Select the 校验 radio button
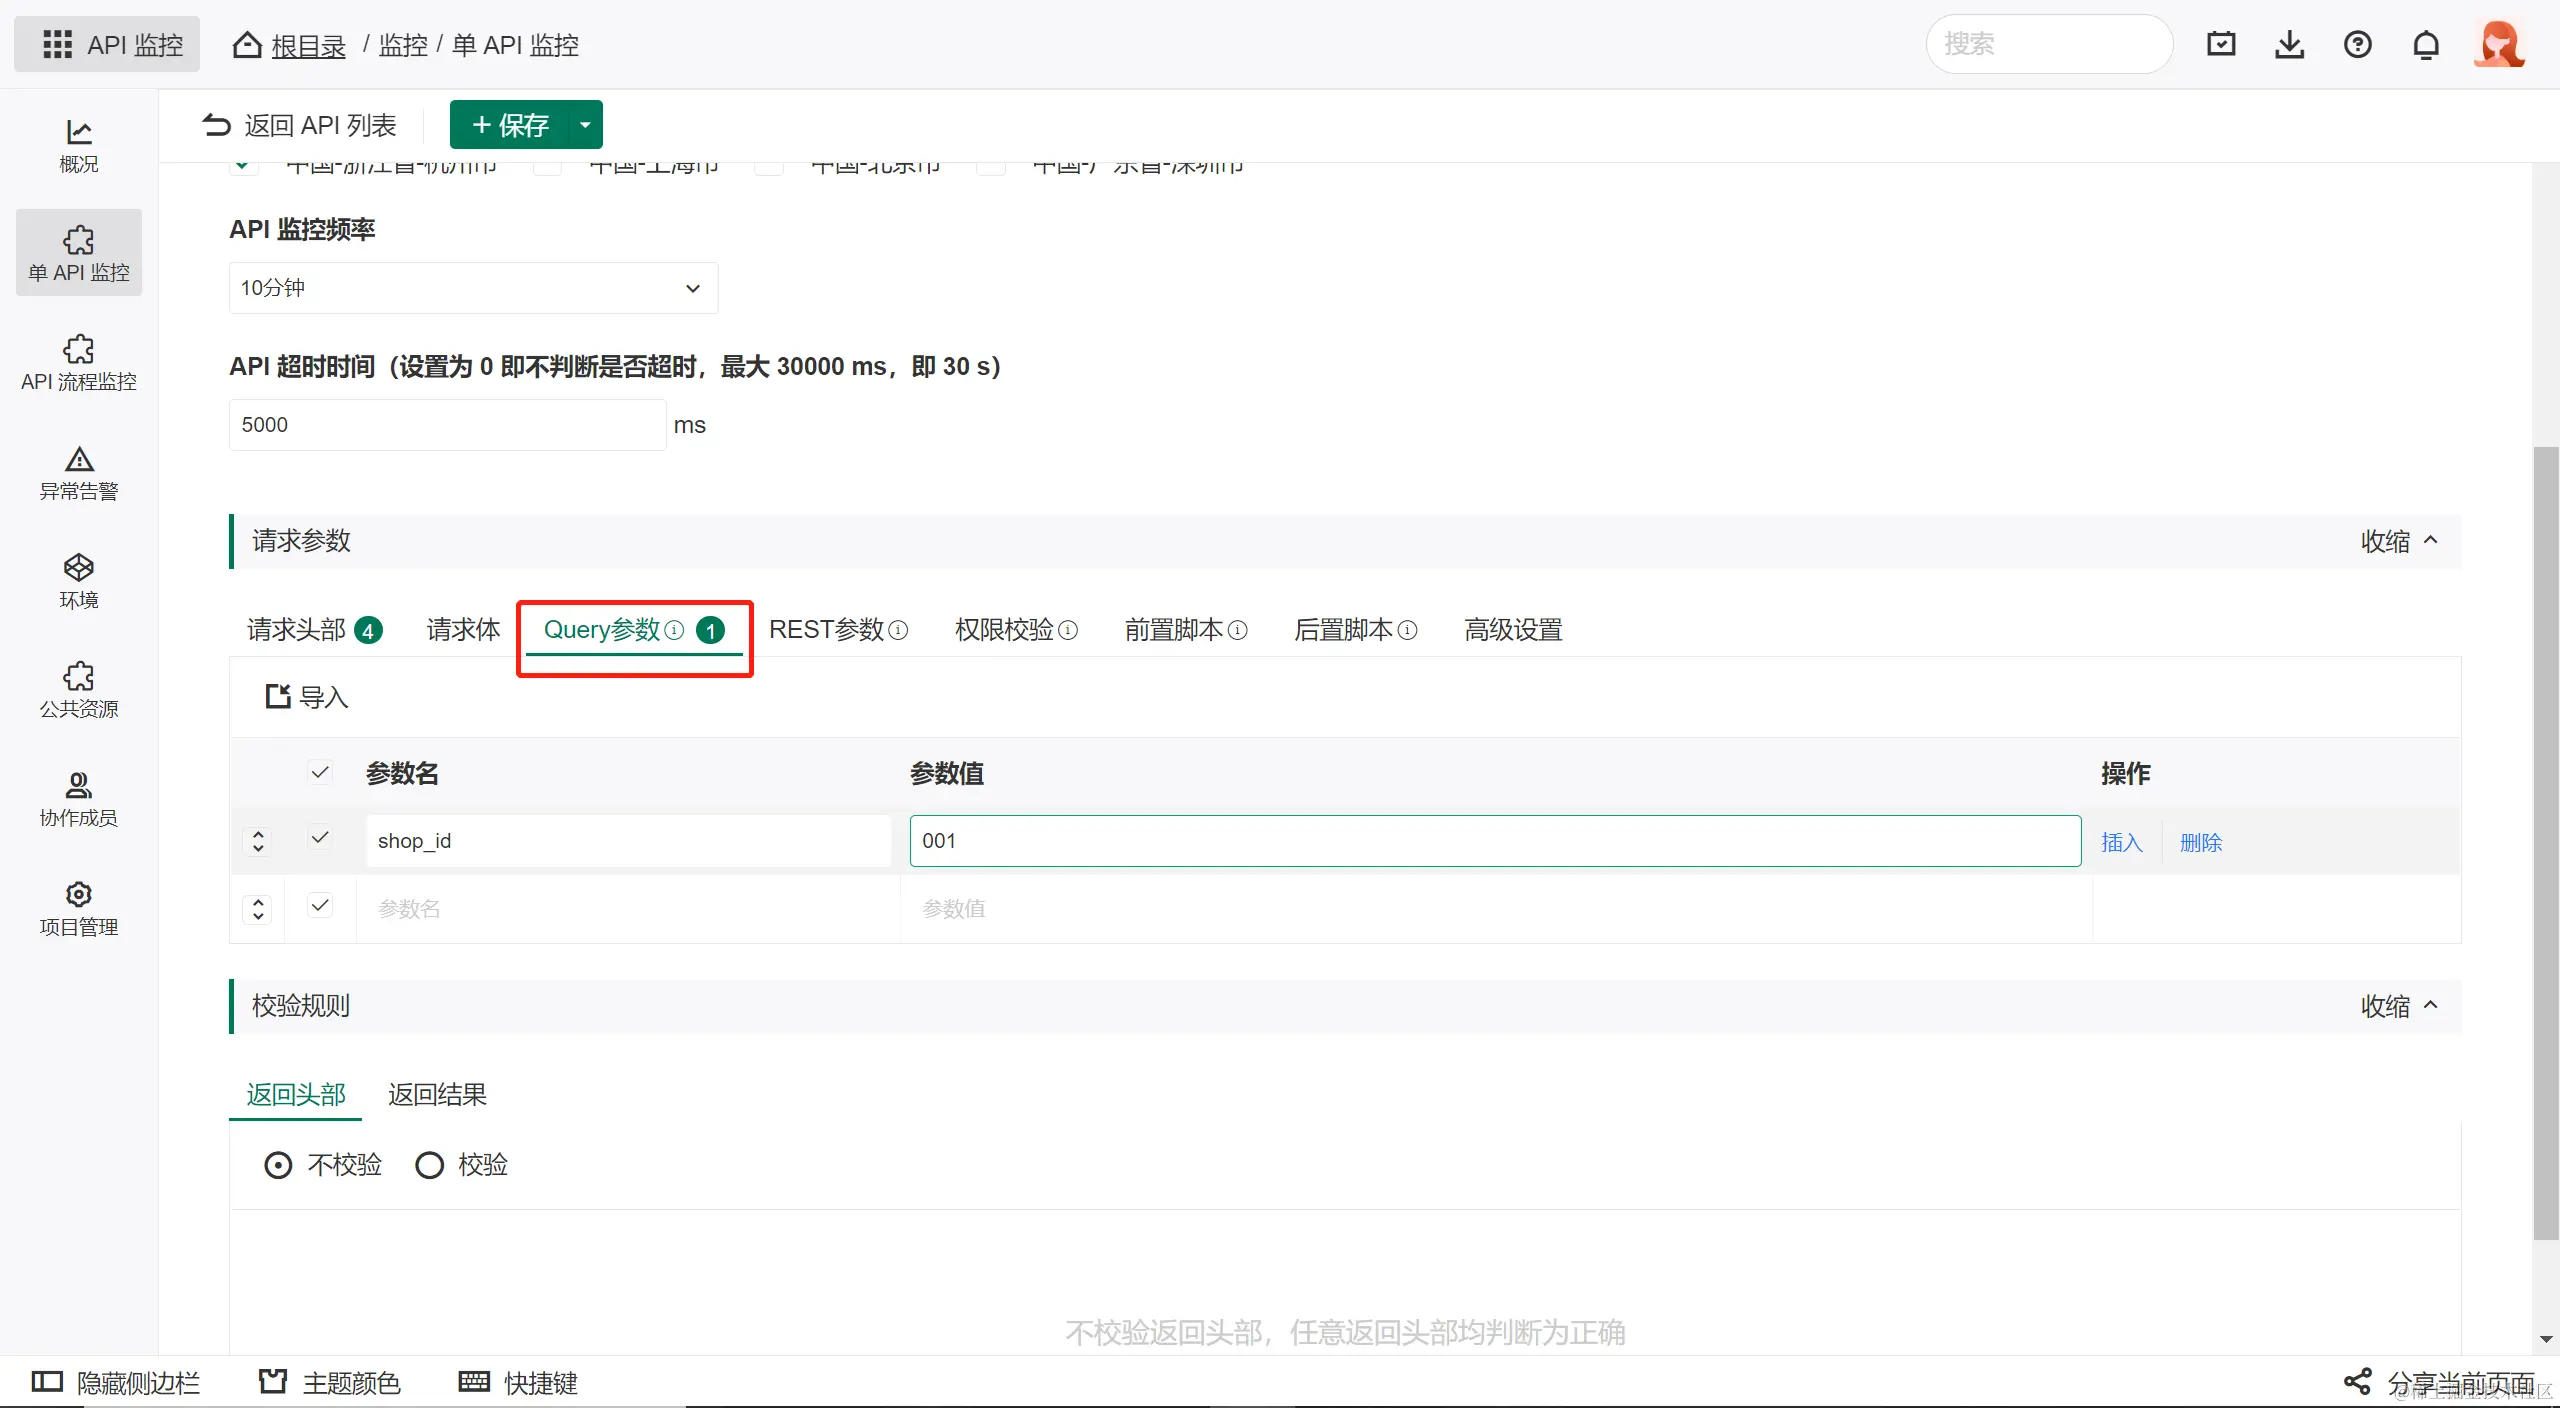The width and height of the screenshot is (2560, 1408). tap(430, 1165)
